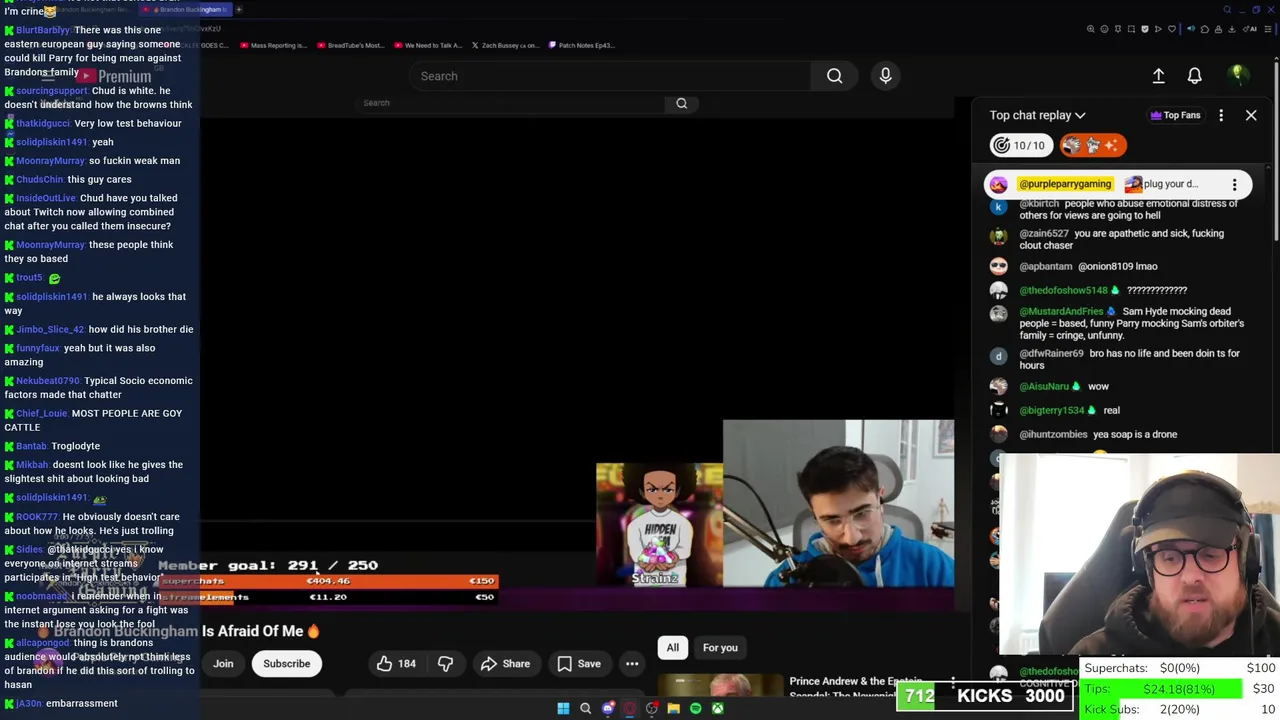
Task: Open the account avatar menu
Action: (1237, 76)
